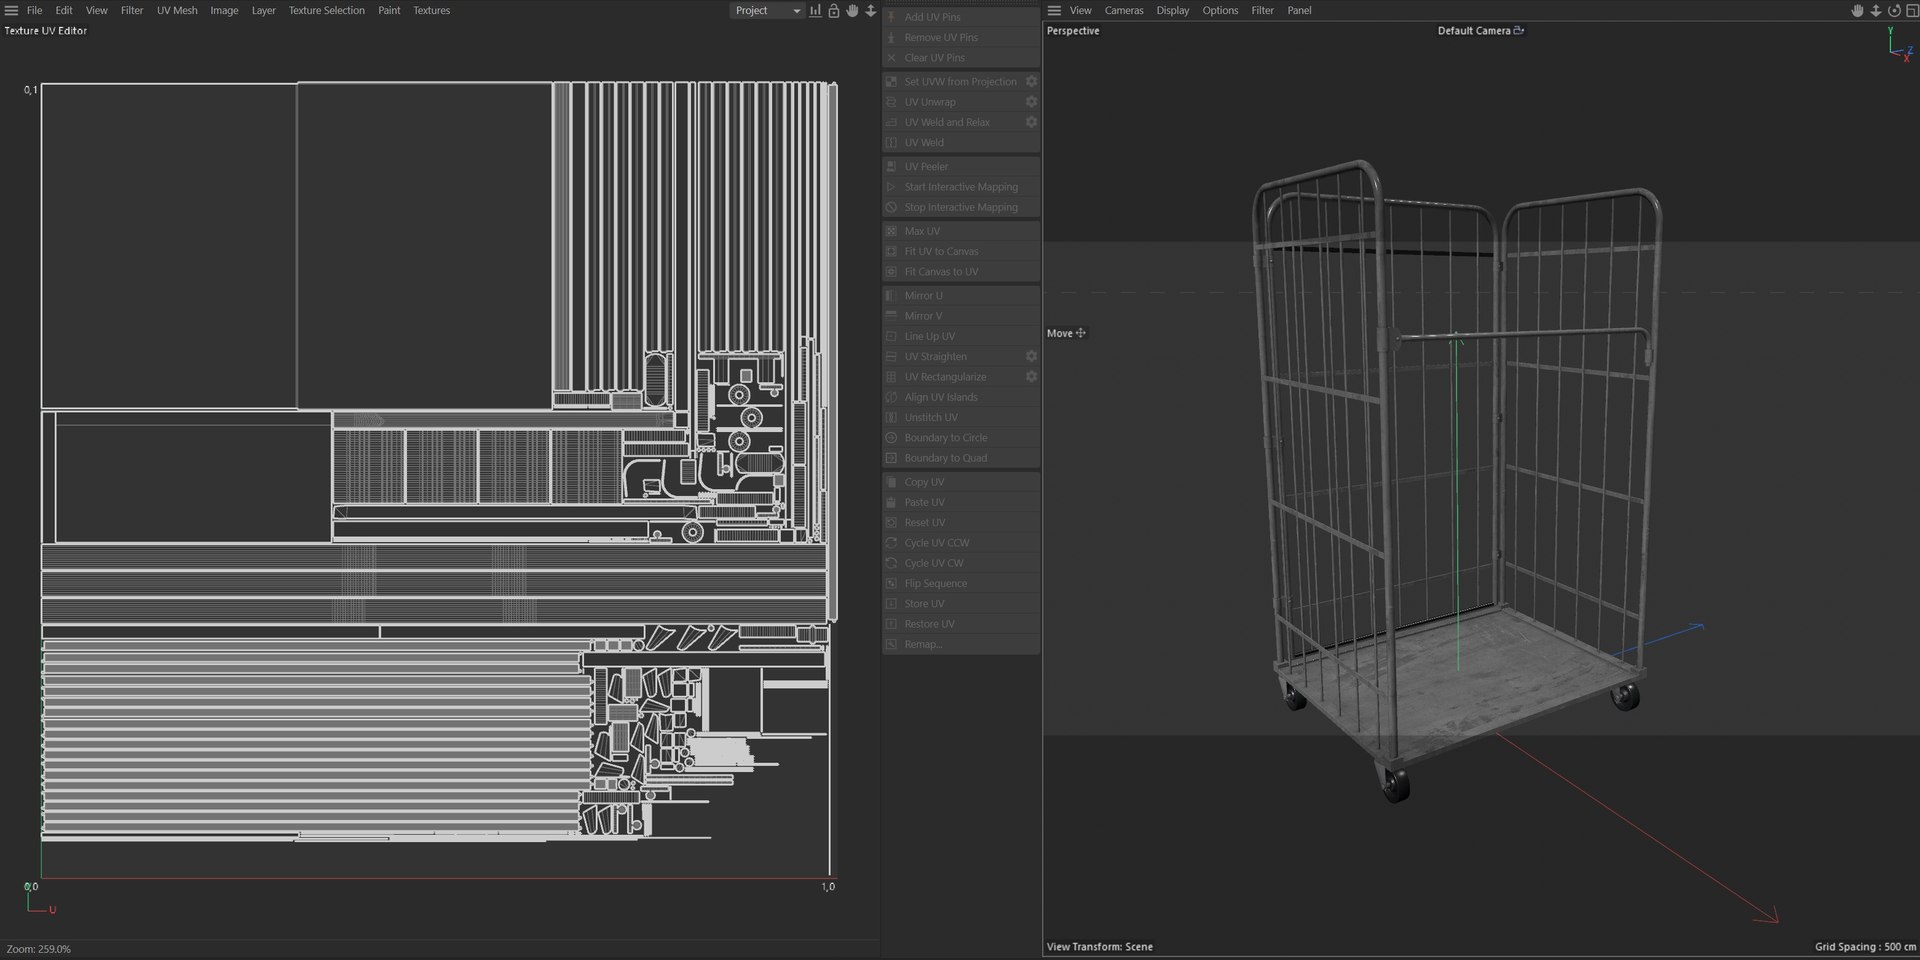Viewport: 1920px width, 960px height.
Task: Click the viewport dolly zoom icon
Action: 1876,10
